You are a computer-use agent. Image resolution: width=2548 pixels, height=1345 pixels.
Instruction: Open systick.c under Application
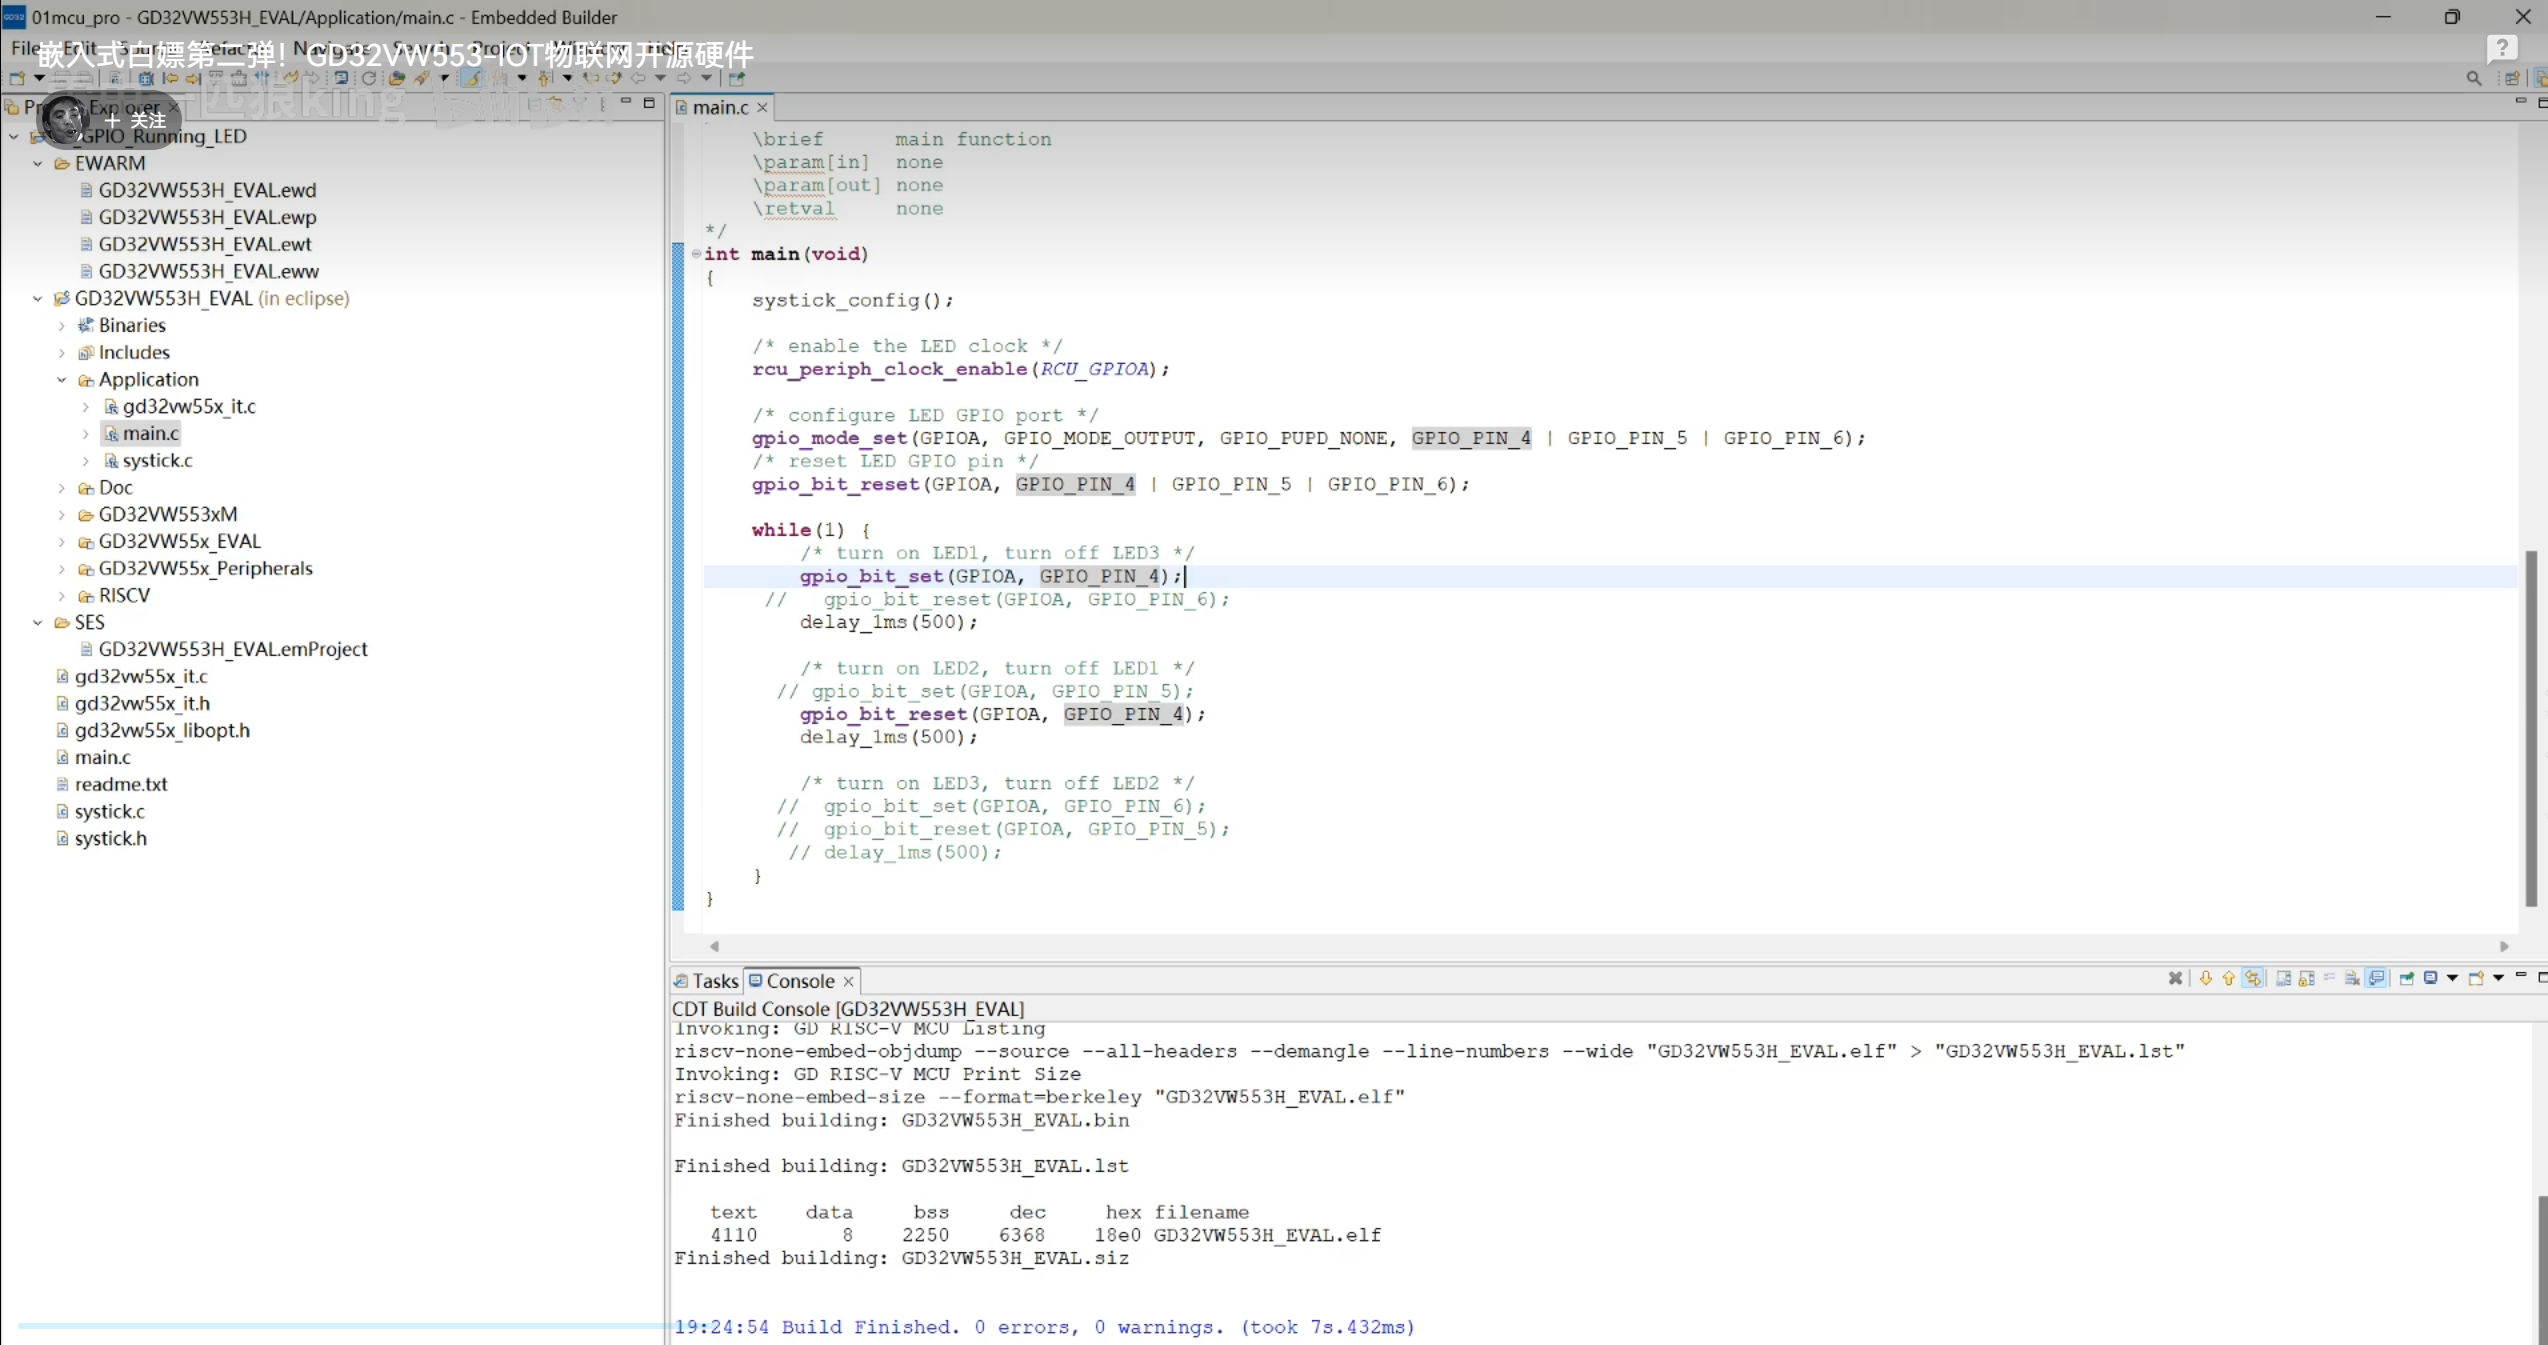click(157, 460)
